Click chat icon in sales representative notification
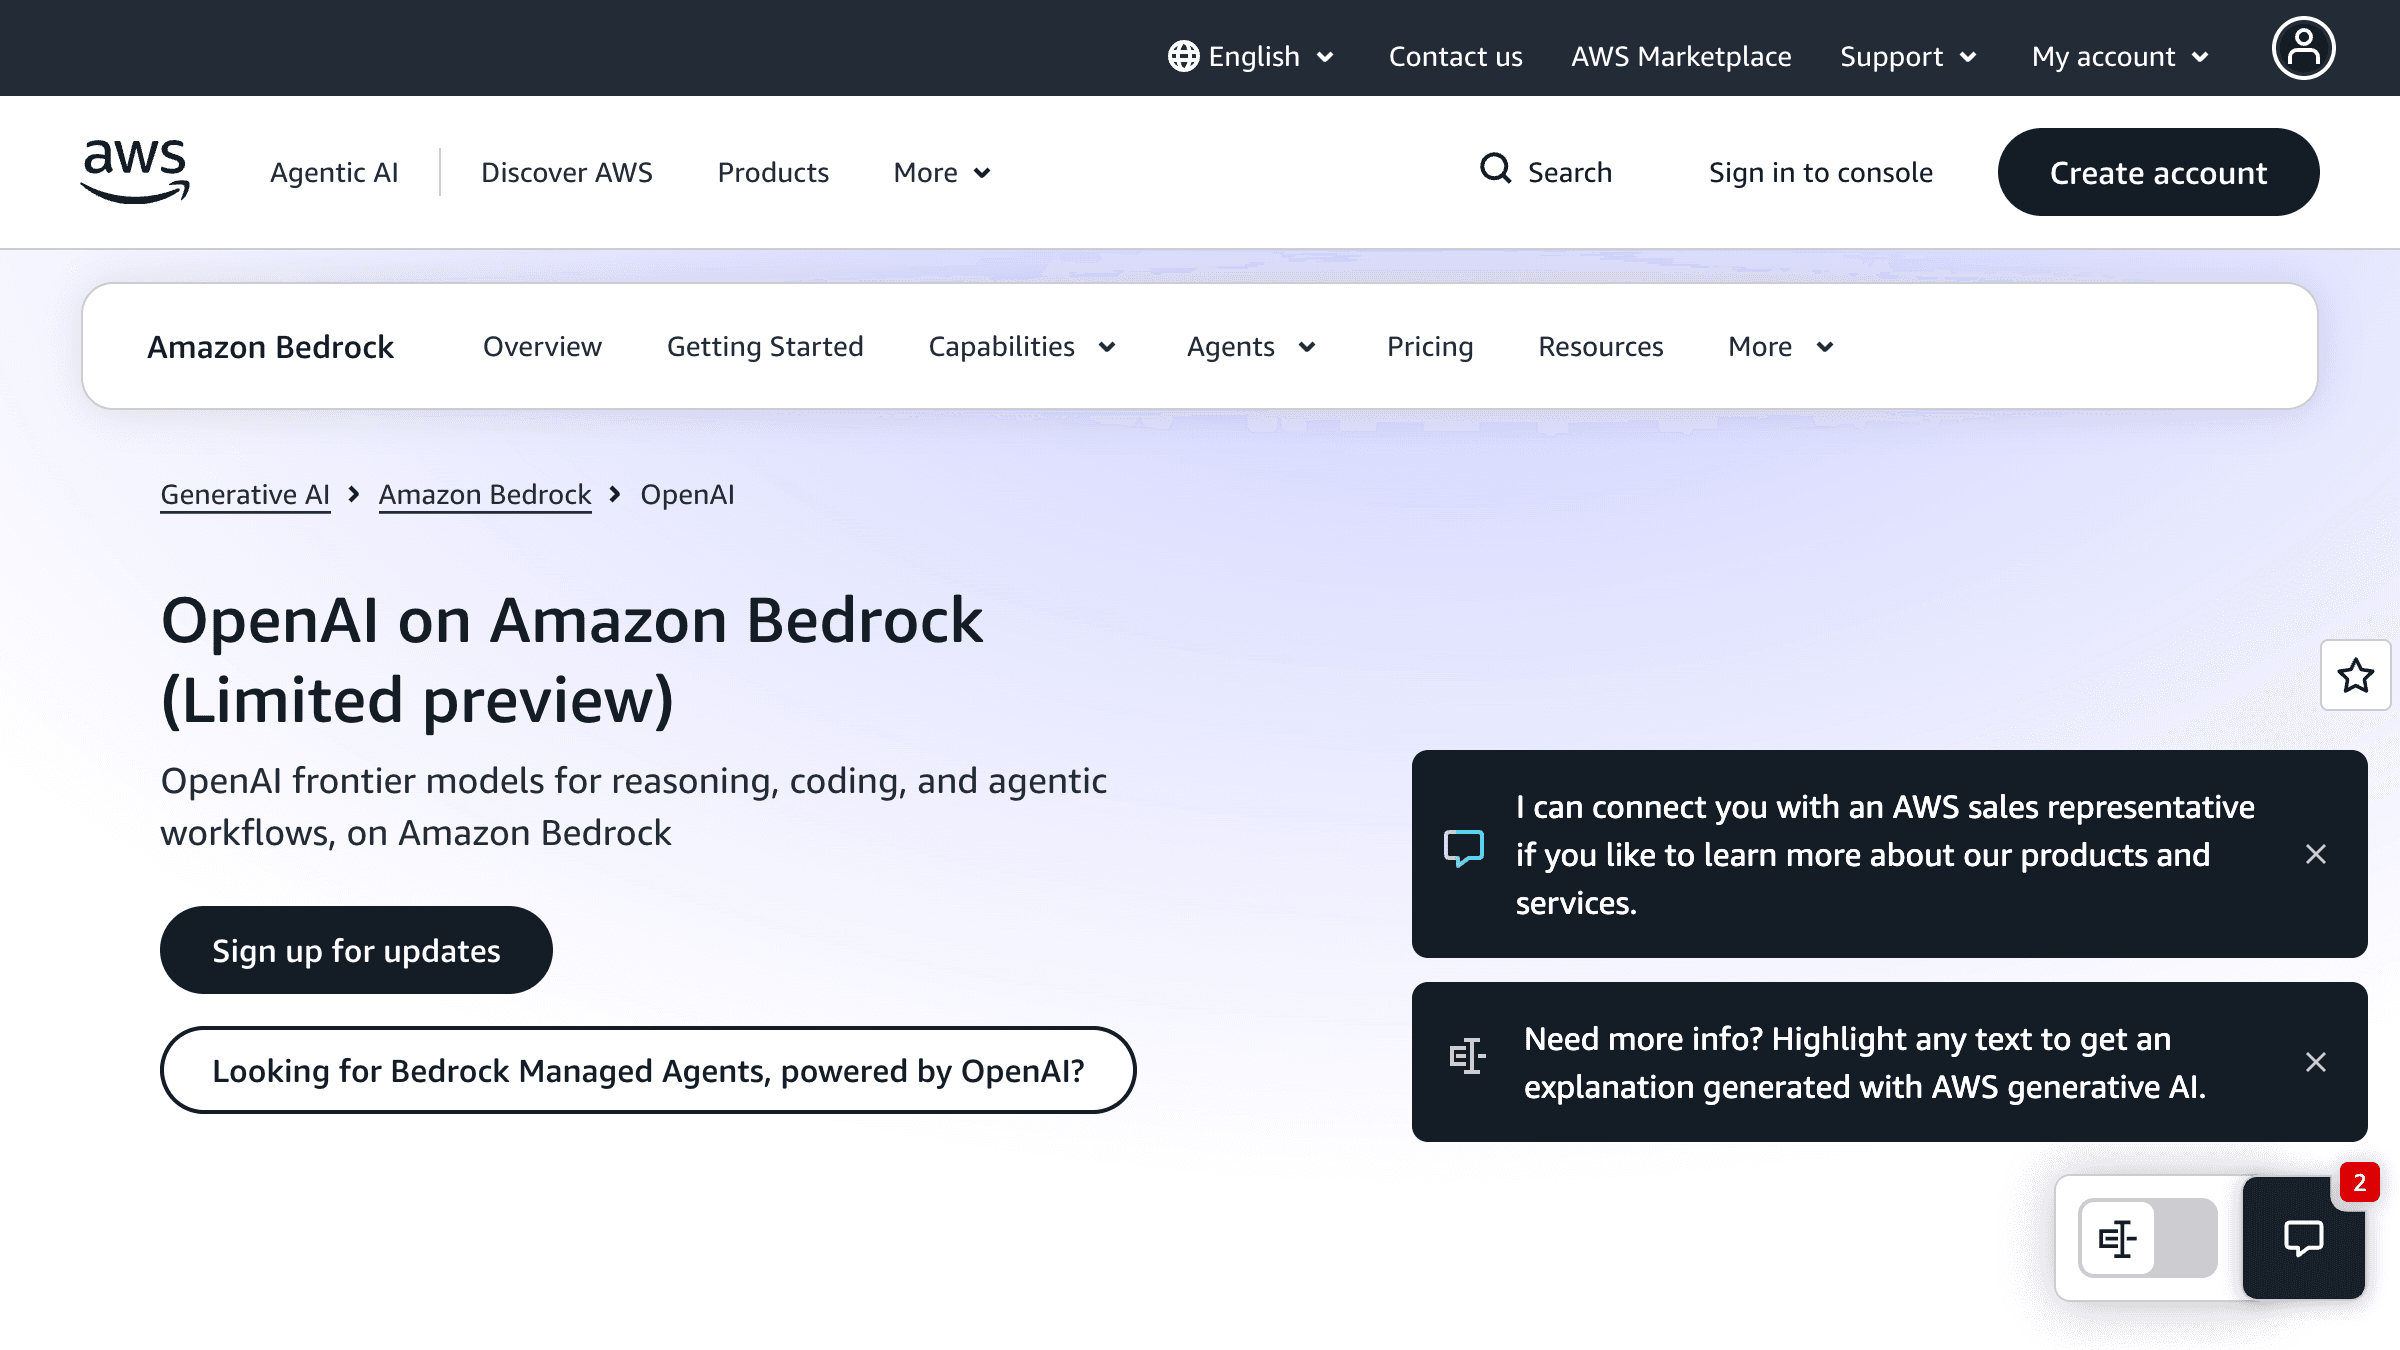The height and width of the screenshot is (1350, 2400). [x=1464, y=849]
